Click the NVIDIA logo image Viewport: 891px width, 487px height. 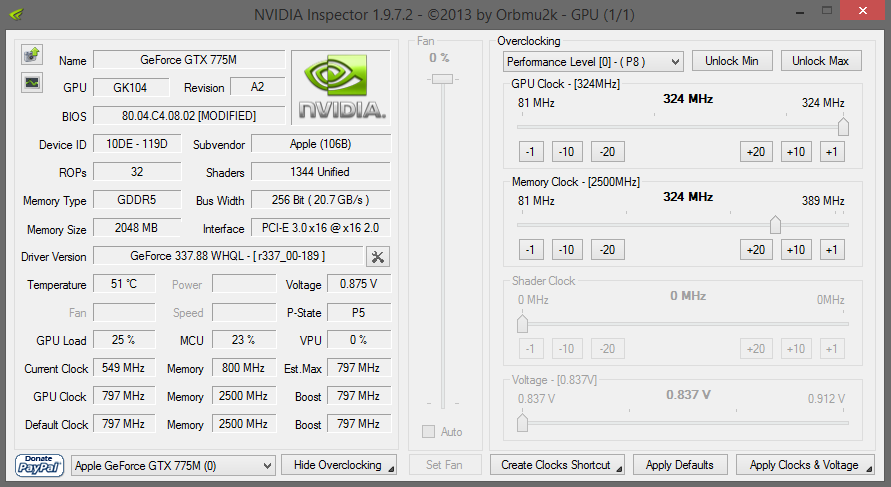[x=341, y=88]
